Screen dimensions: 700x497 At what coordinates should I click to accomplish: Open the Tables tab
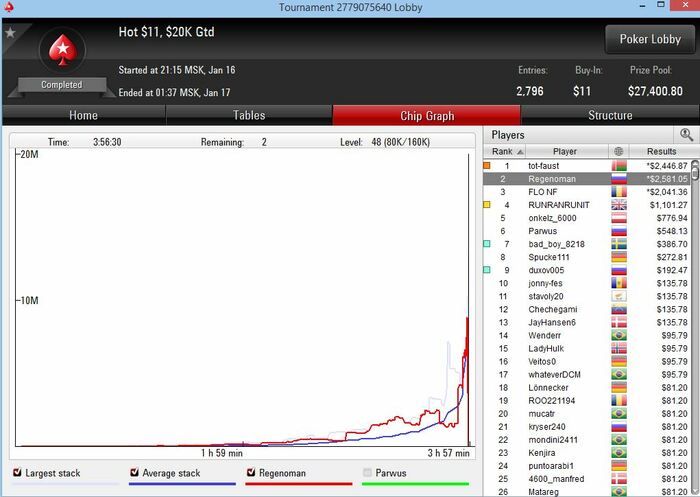tap(249, 115)
